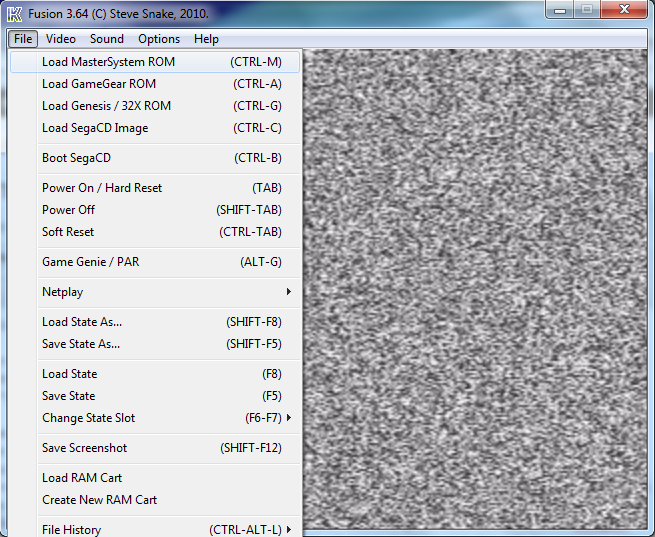Select Load SegaCD Image
655x537 pixels.
[155, 128]
